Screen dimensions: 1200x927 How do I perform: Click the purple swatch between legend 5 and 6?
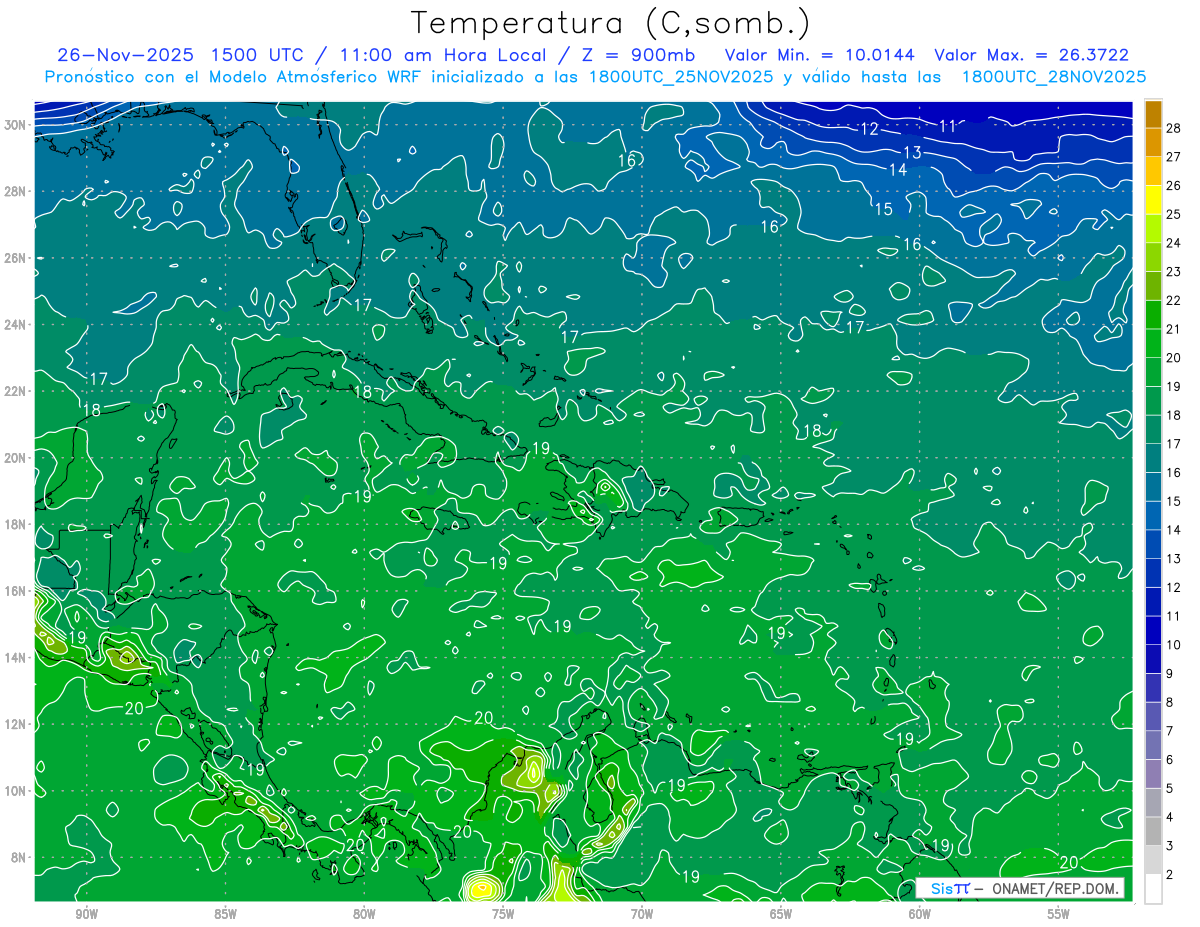pyautogui.click(x=1153, y=773)
